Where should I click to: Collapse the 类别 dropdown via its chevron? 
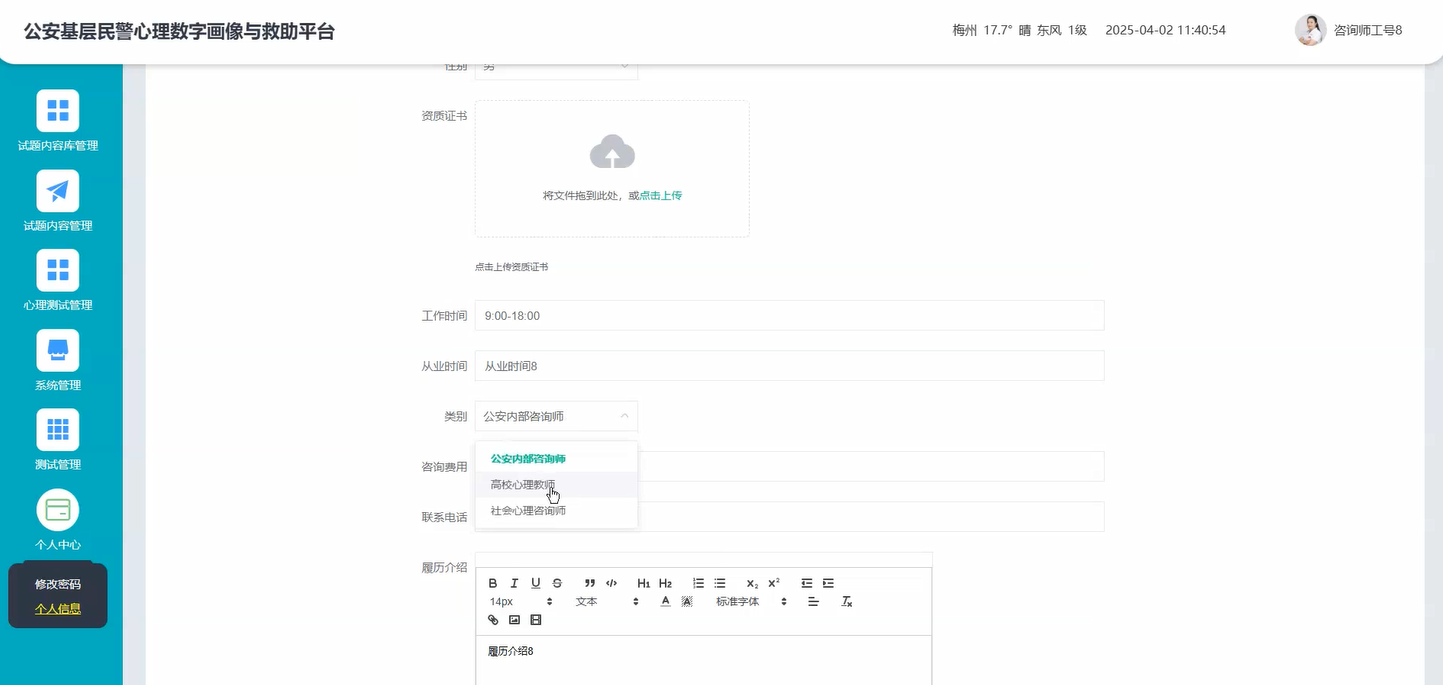624,415
